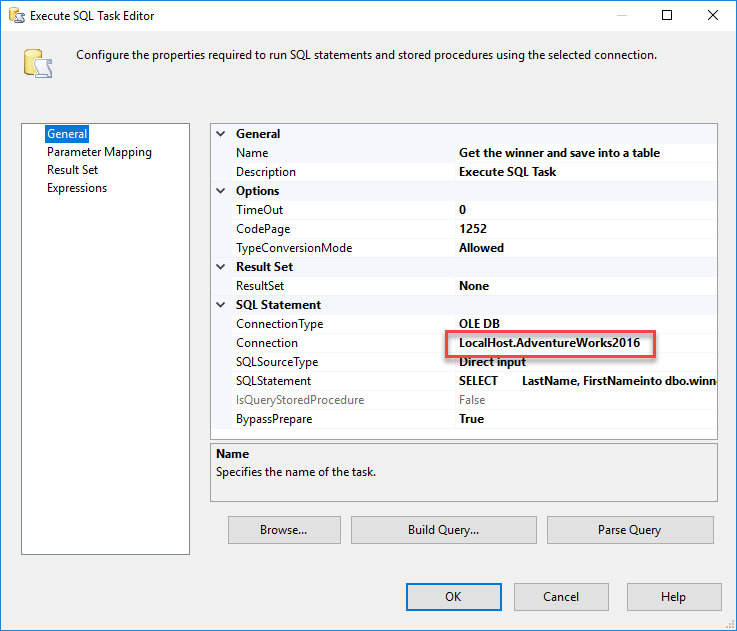The image size is (737, 631).
Task: Click the Execute SQL Task title bar icon
Action: (x=16, y=16)
